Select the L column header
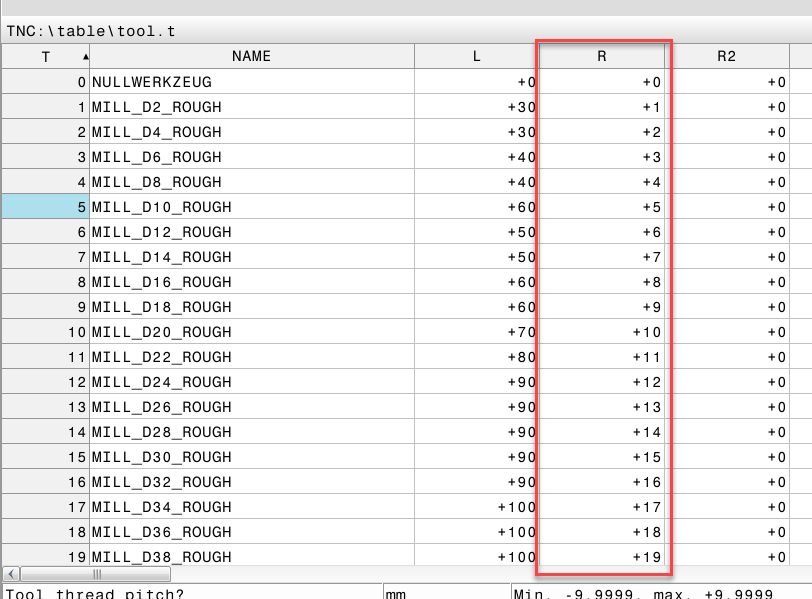812x599 pixels. coord(476,57)
